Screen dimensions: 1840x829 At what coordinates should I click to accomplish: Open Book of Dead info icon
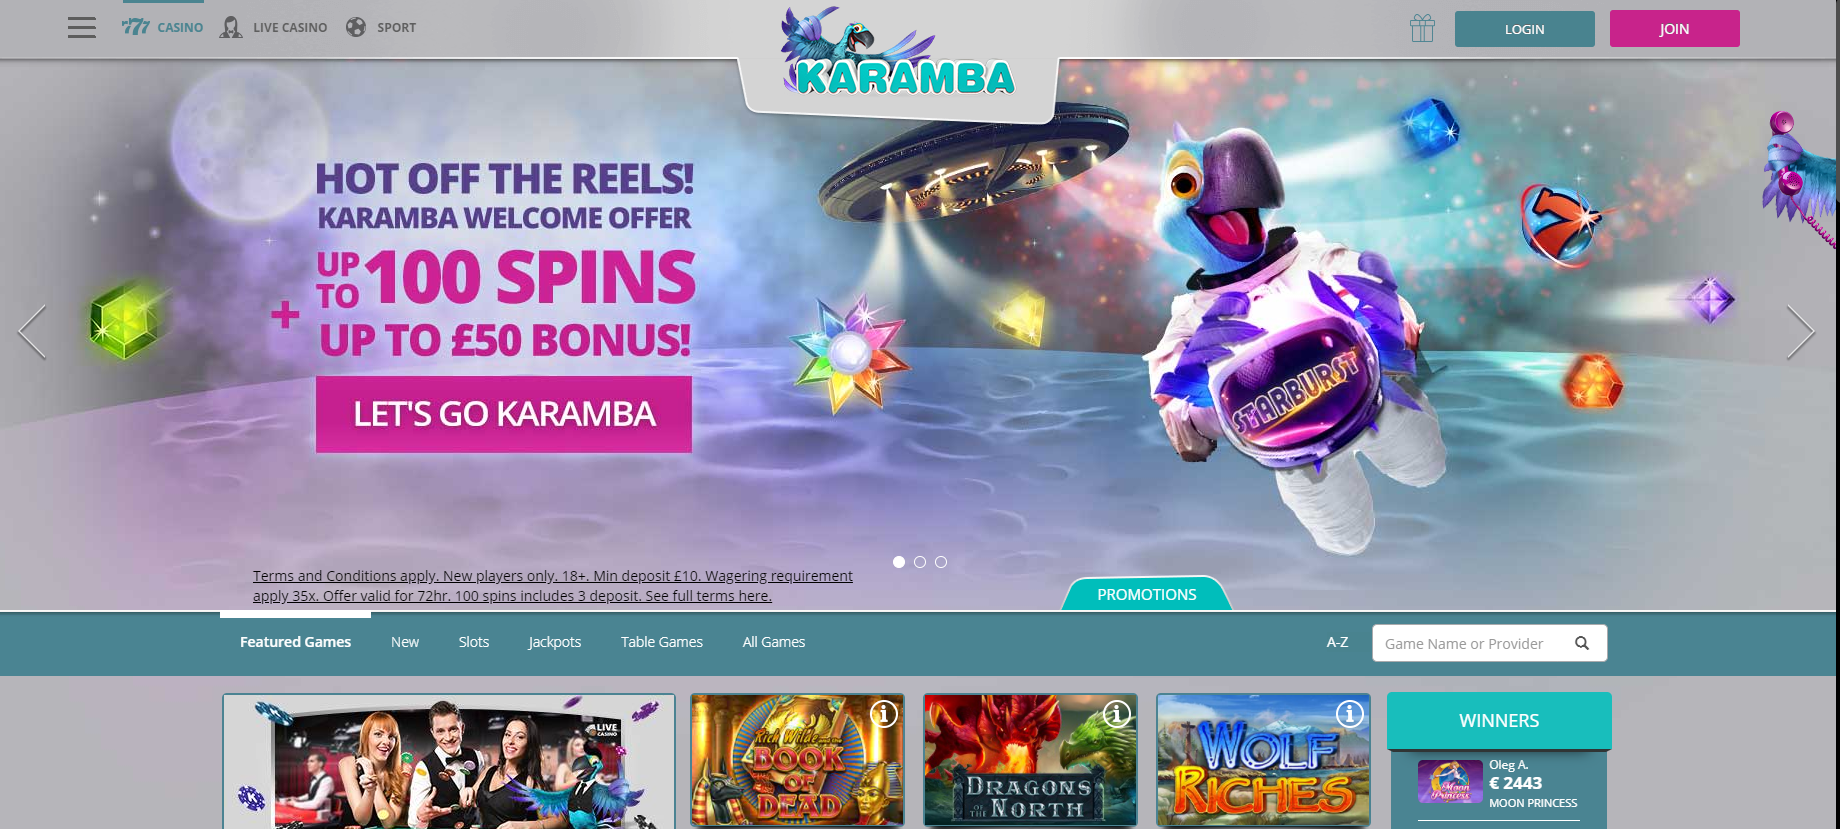coord(884,713)
